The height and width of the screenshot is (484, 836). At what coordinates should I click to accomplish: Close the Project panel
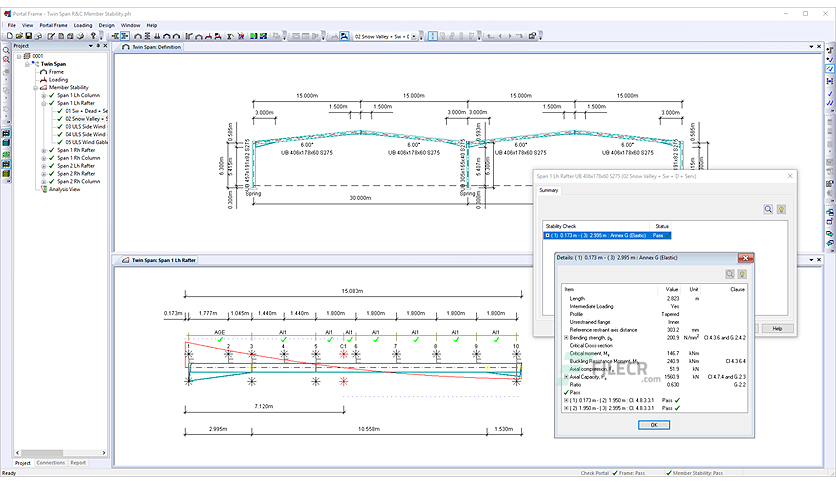point(105,46)
